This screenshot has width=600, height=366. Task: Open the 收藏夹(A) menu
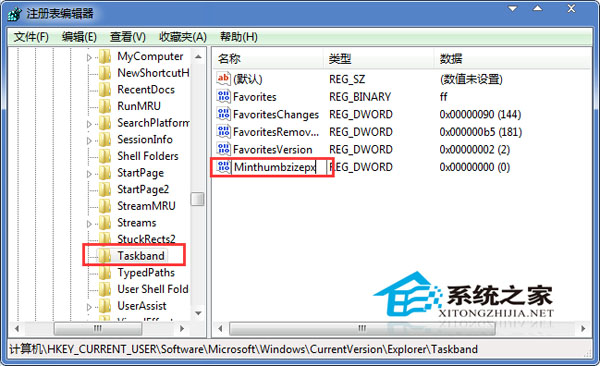[x=183, y=37]
